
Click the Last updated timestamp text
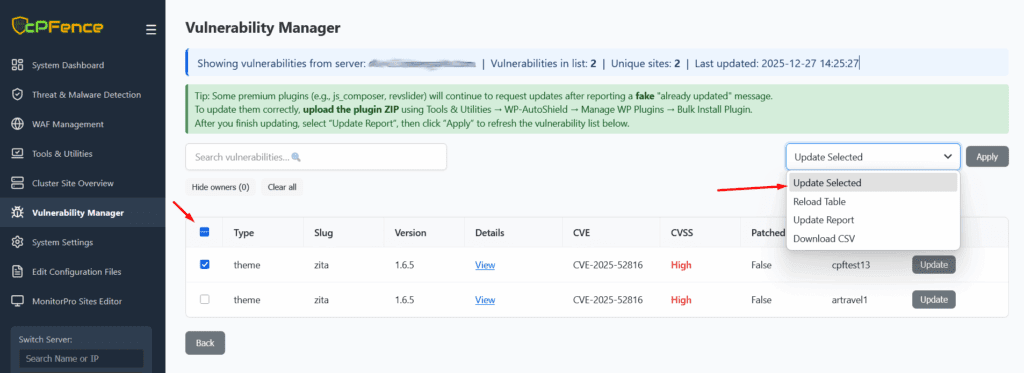(x=777, y=63)
